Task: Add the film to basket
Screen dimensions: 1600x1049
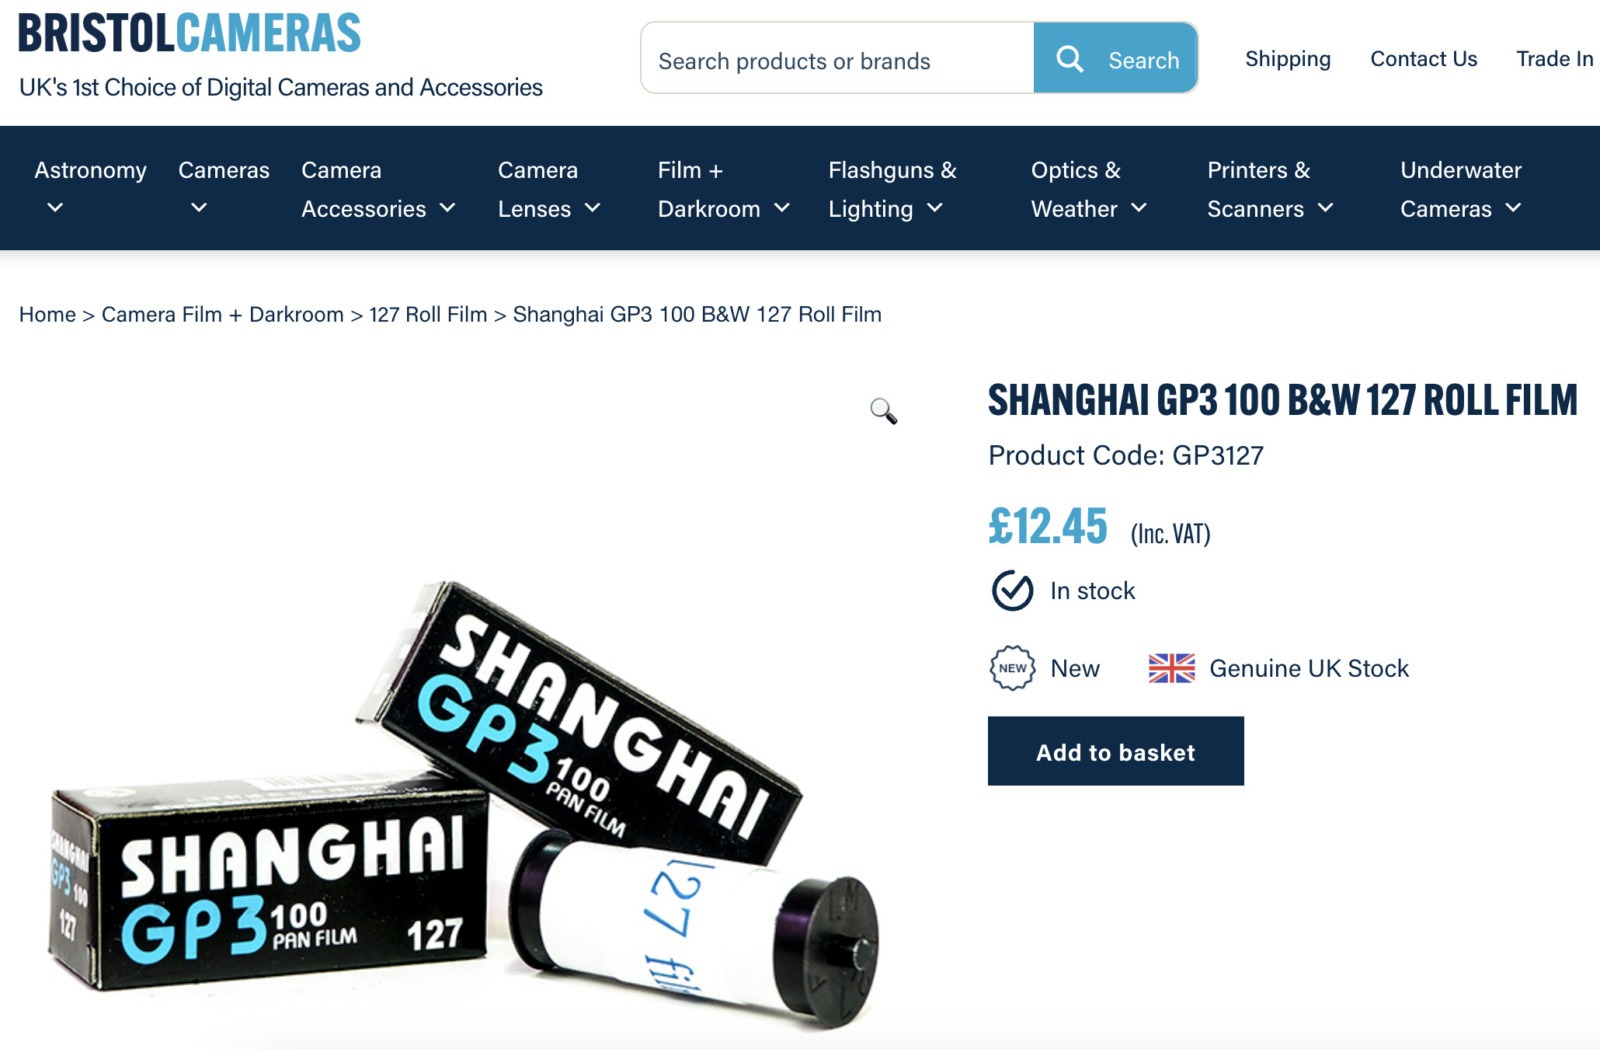Action: [x=1116, y=751]
